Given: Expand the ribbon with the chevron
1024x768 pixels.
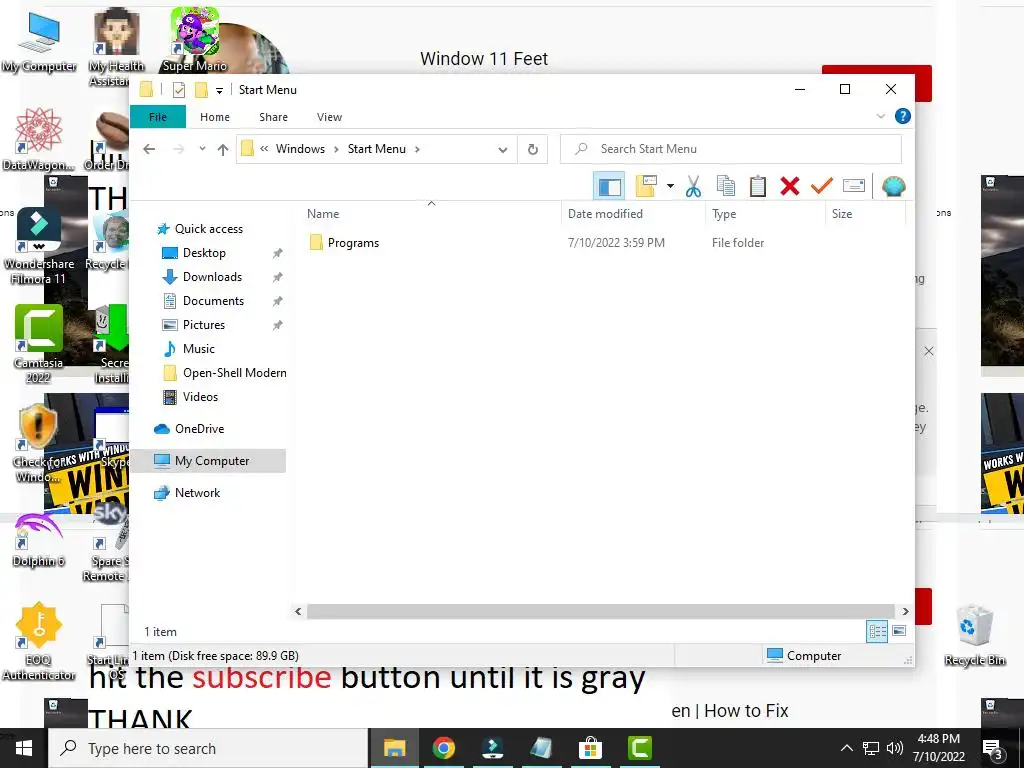Looking at the screenshot, I should click(880, 116).
